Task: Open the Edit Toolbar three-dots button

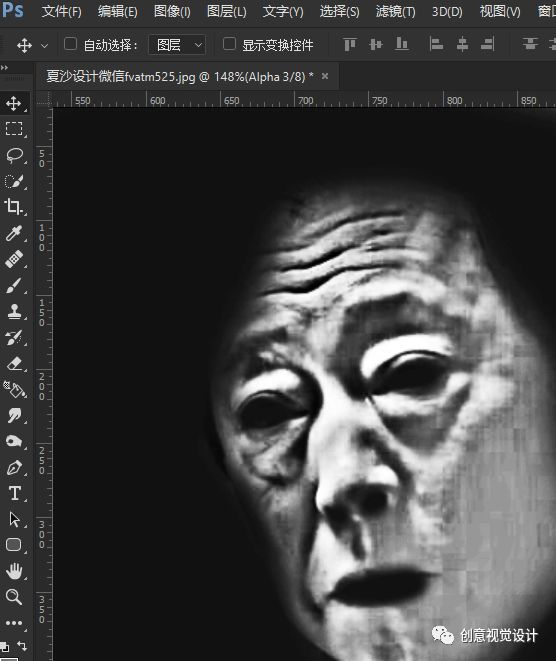Action: pos(14,623)
